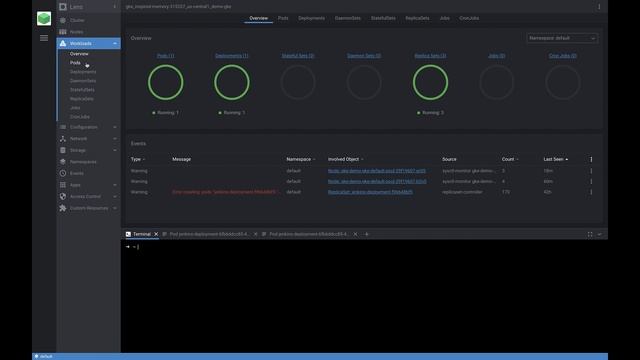This screenshot has height=360, width=640.
Task: Sort events by Count column
Action: coord(510,159)
